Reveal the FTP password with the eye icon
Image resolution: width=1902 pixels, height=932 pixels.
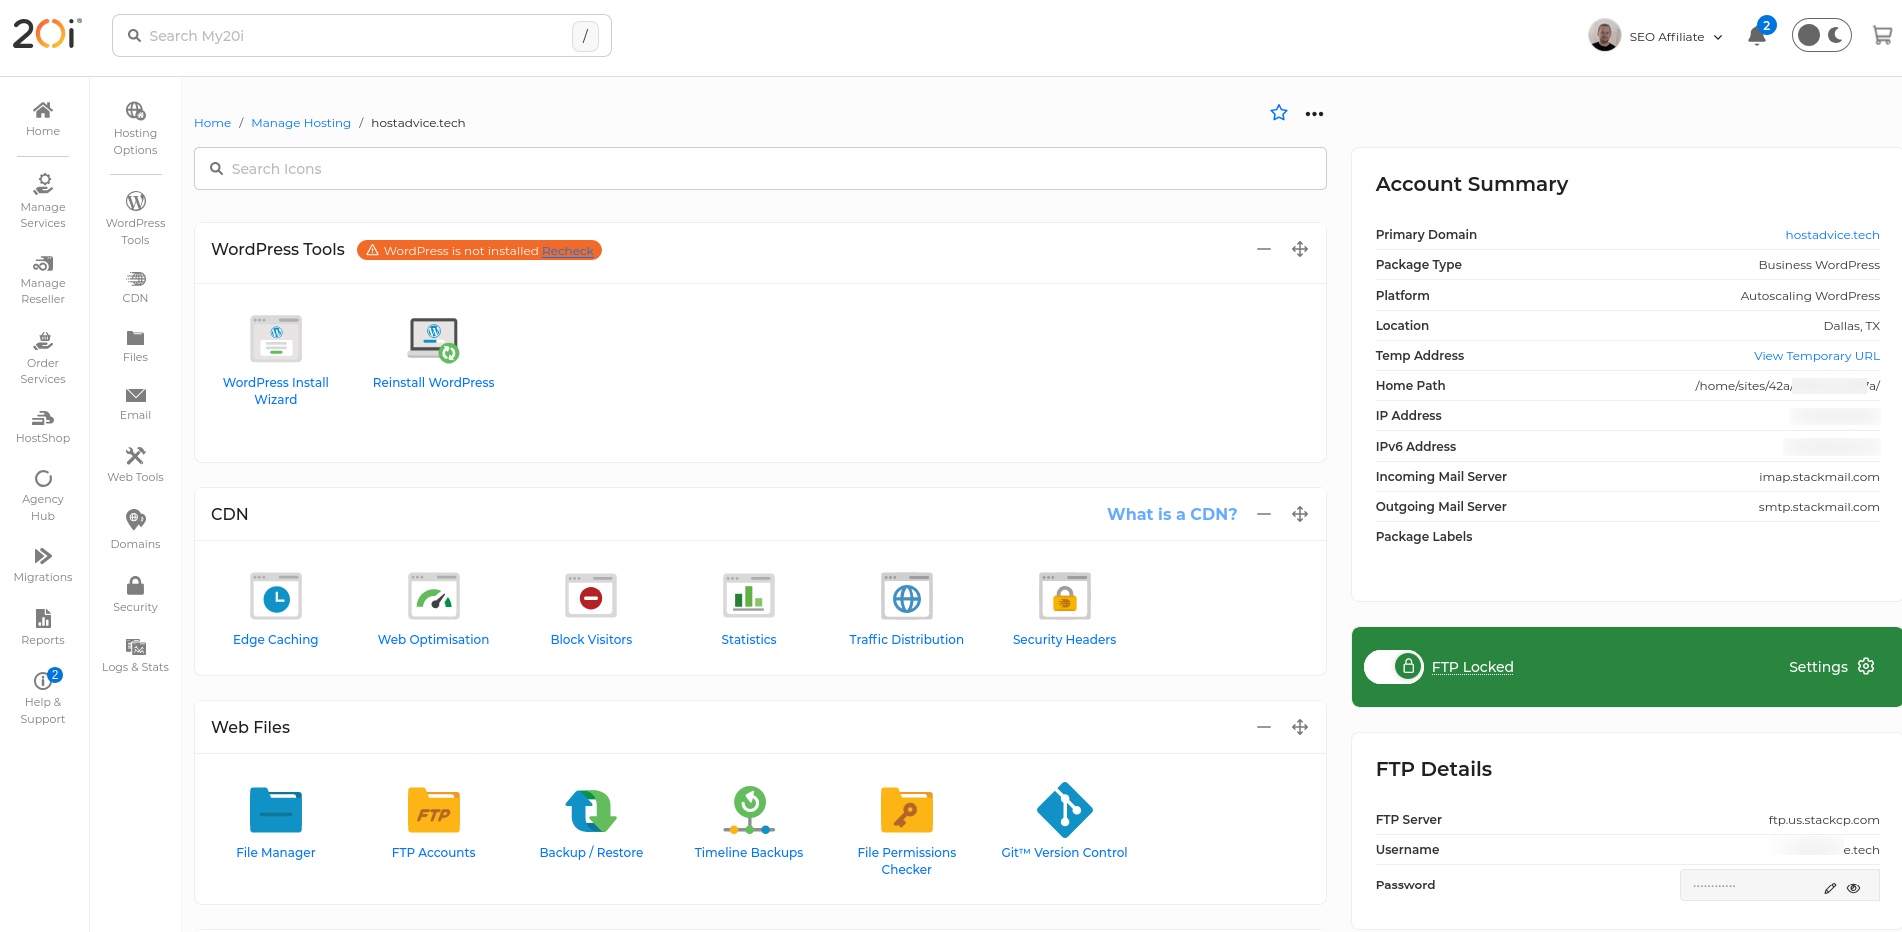pos(1853,888)
